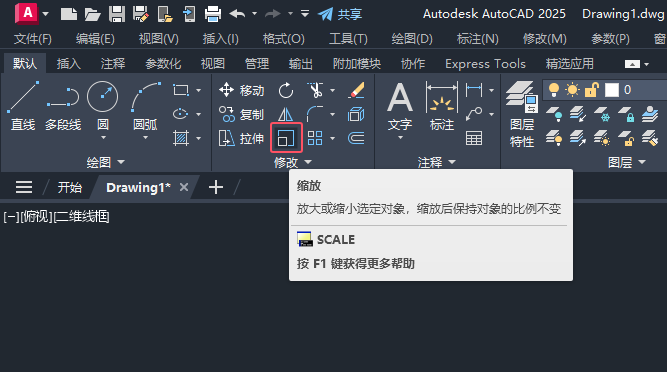This screenshot has height=372, width=667.
Task: Switch to the 插入 ribbon tab
Action: (x=68, y=64)
